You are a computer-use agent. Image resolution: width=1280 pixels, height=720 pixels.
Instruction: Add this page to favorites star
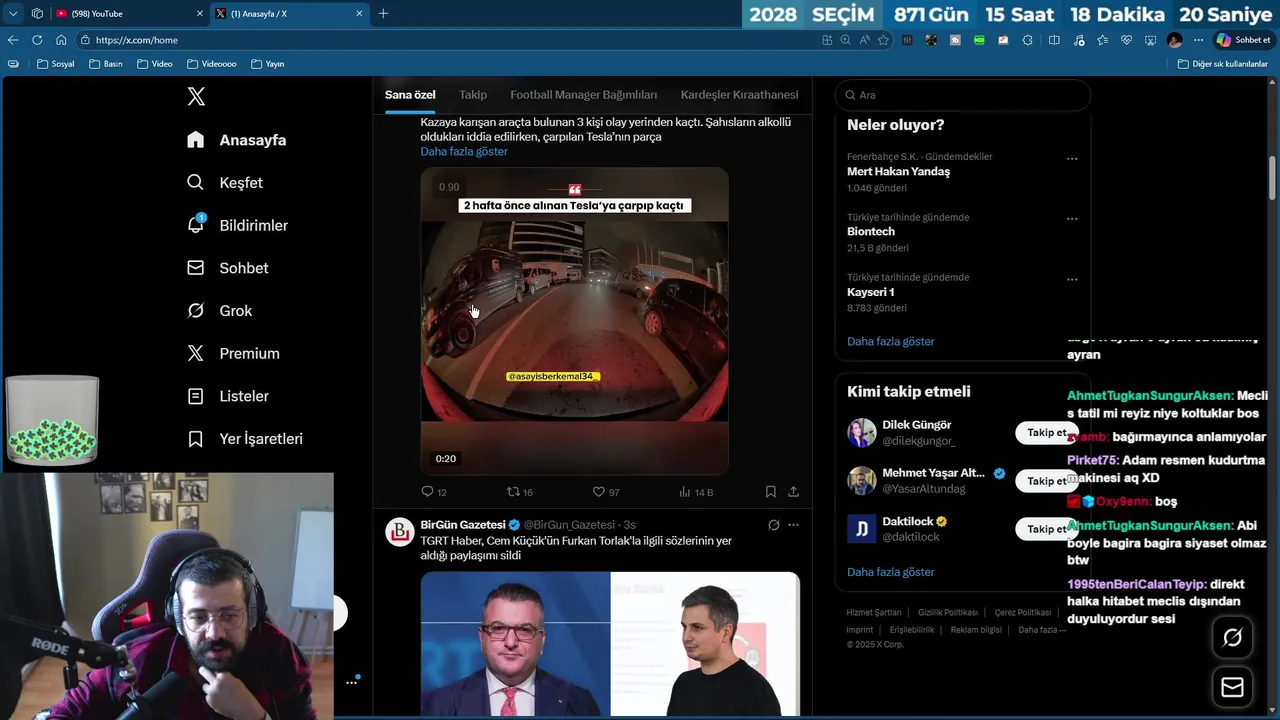pos(883,40)
